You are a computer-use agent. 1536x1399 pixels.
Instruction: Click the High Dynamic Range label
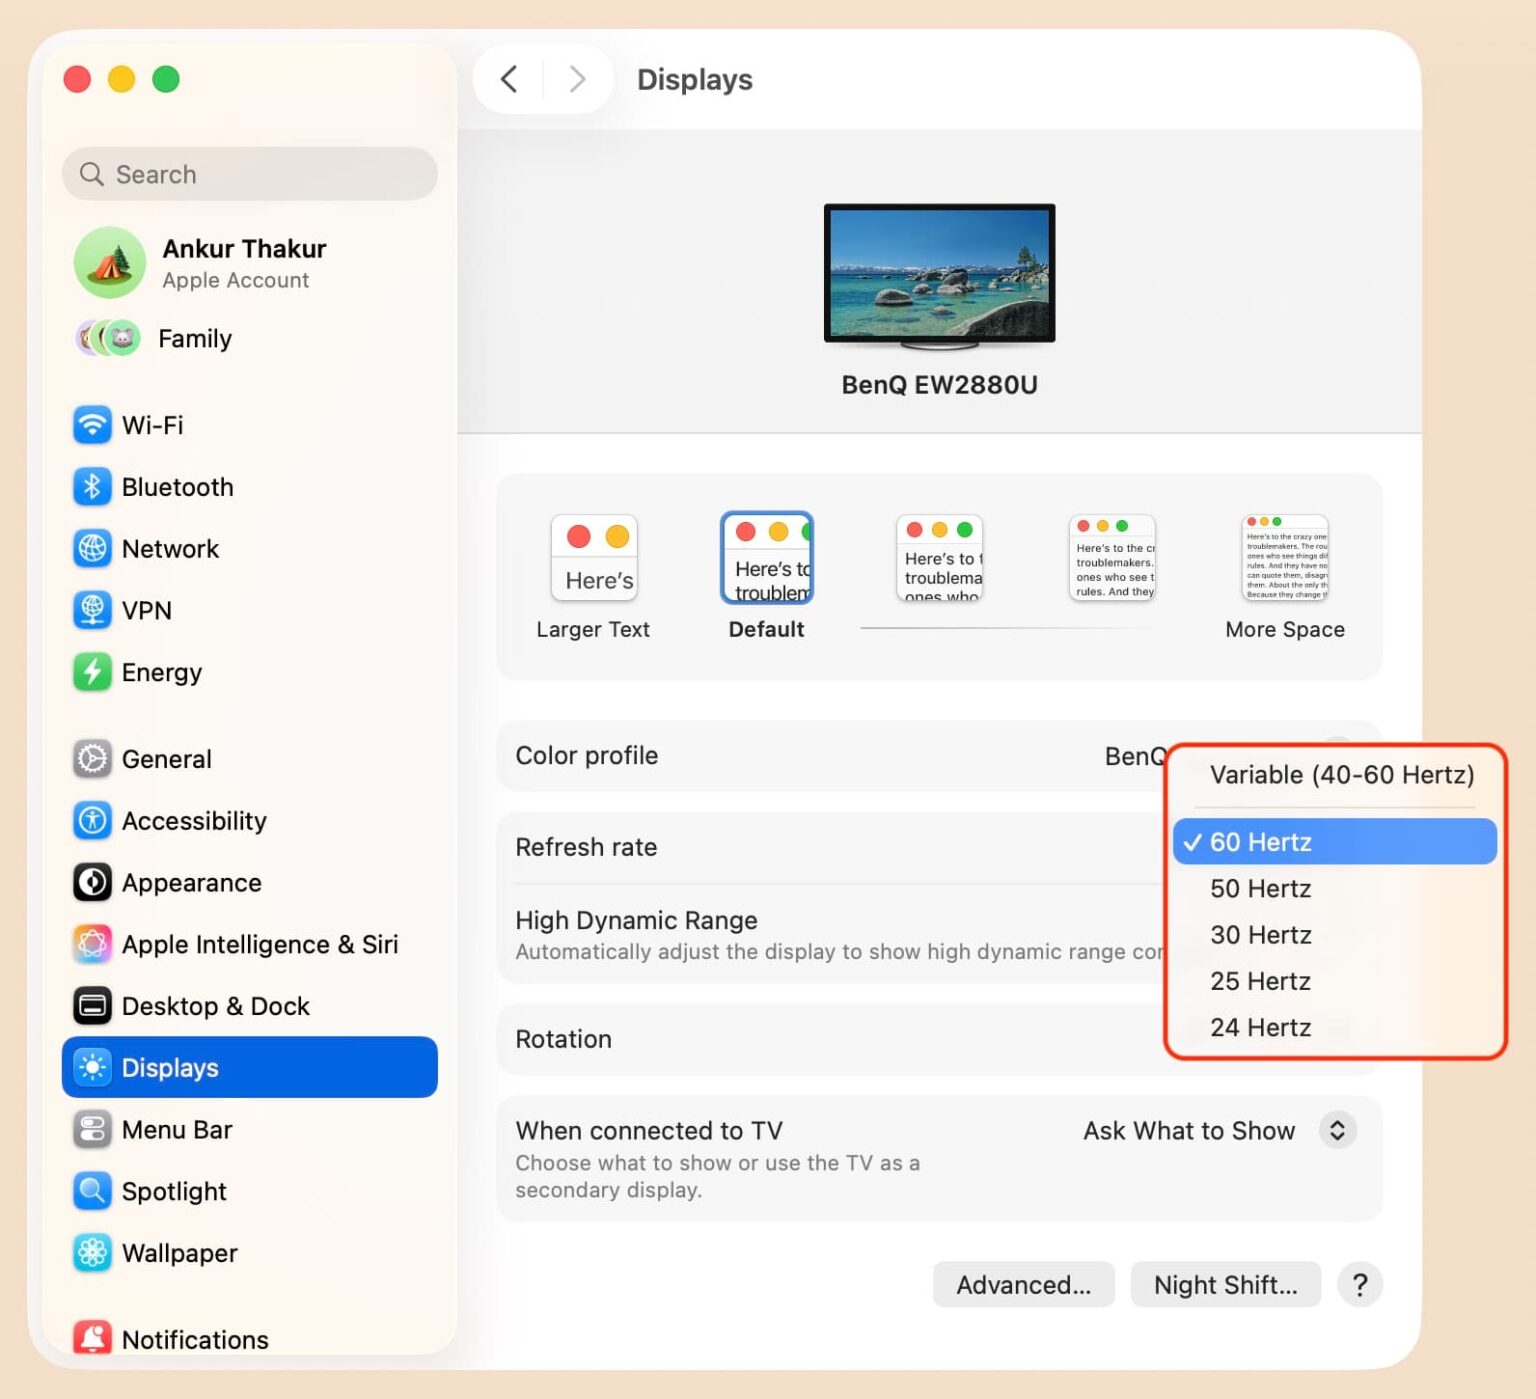click(x=636, y=920)
